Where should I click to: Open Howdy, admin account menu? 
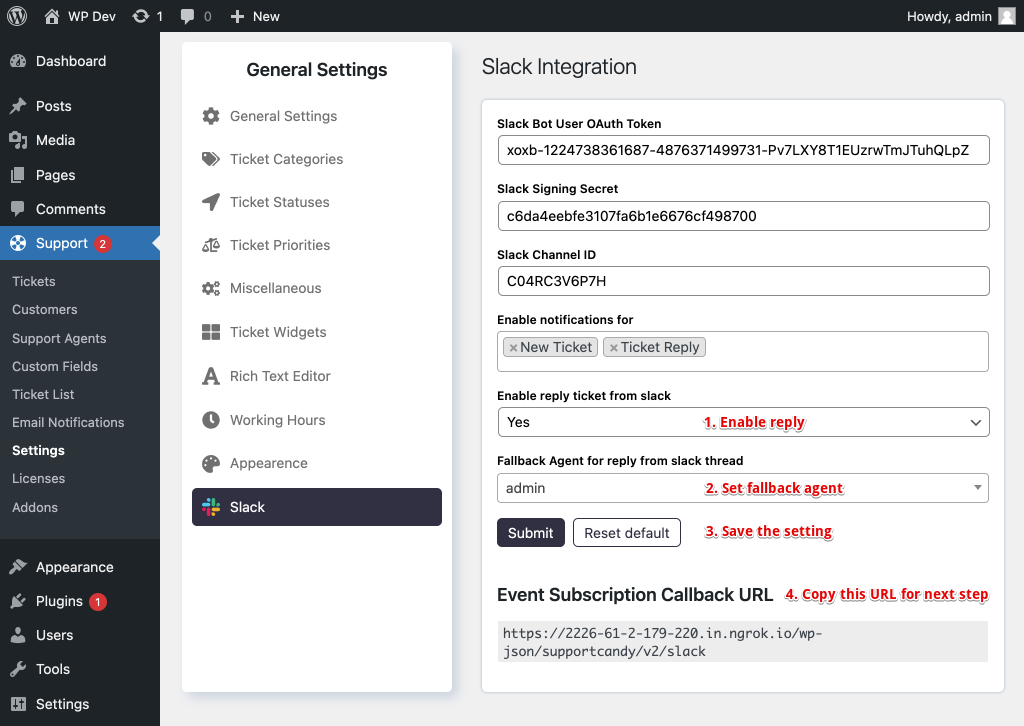(x=961, y=16)
